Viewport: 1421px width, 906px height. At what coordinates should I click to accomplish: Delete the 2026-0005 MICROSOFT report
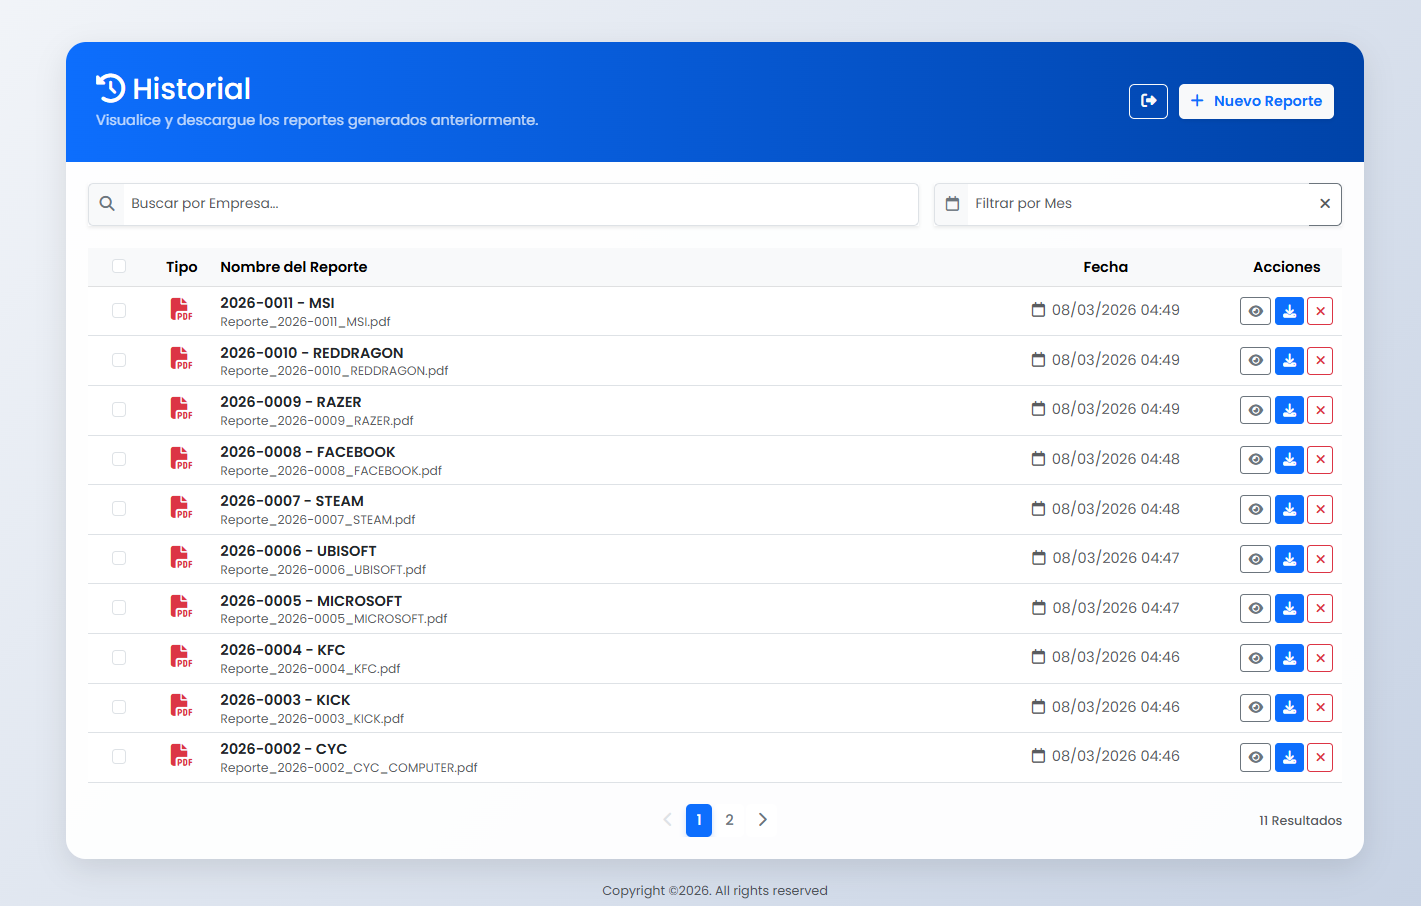click(1320, 608)
